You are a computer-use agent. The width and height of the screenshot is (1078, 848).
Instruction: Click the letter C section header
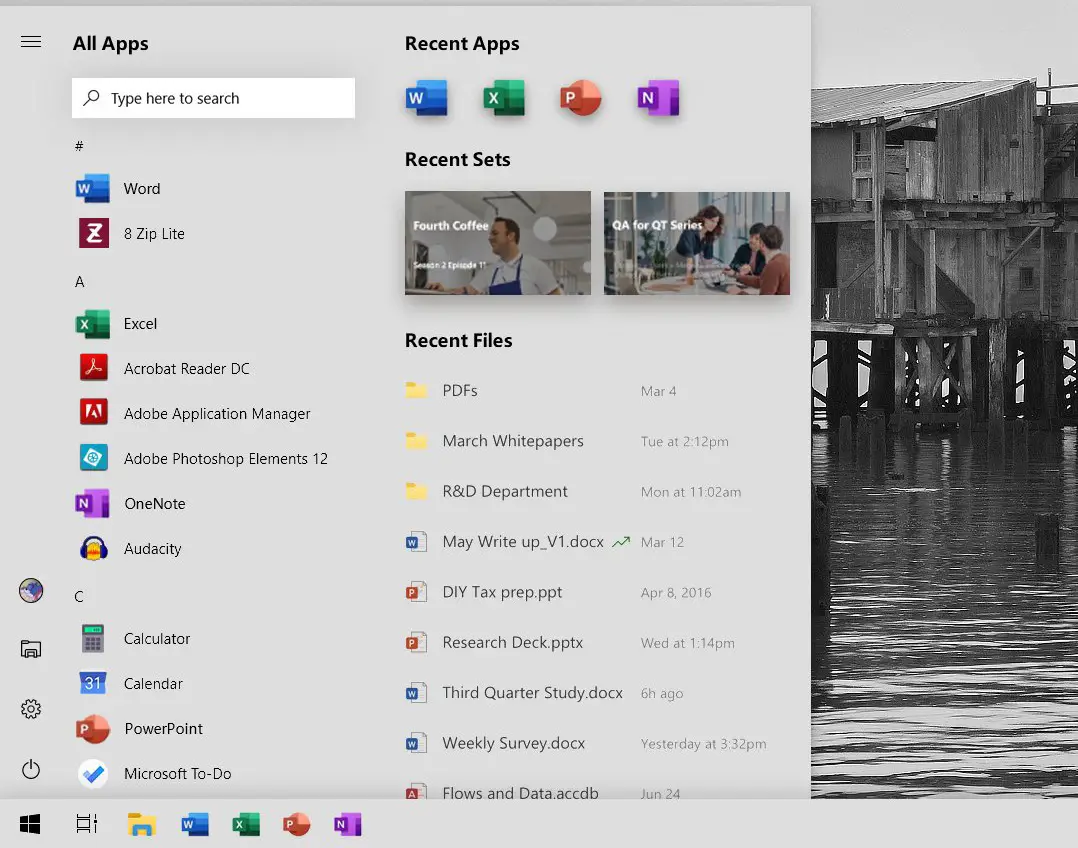pos(79,597)
